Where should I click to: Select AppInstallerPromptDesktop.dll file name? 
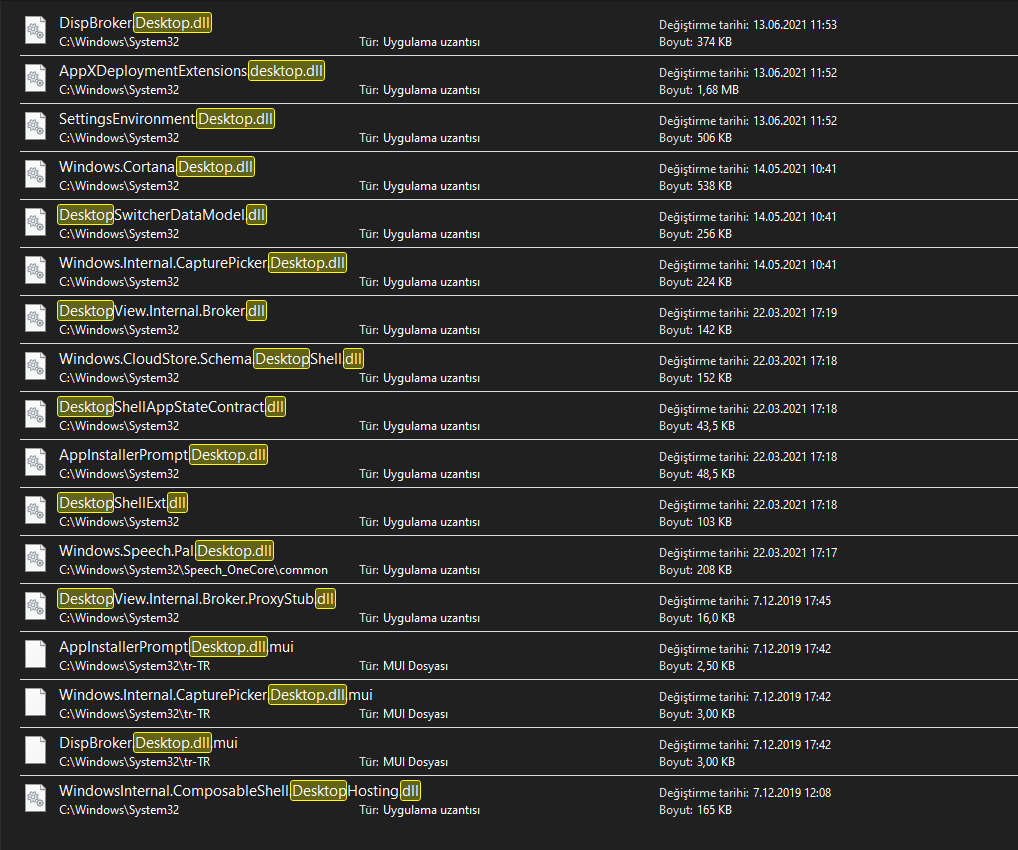click(163, 455)
